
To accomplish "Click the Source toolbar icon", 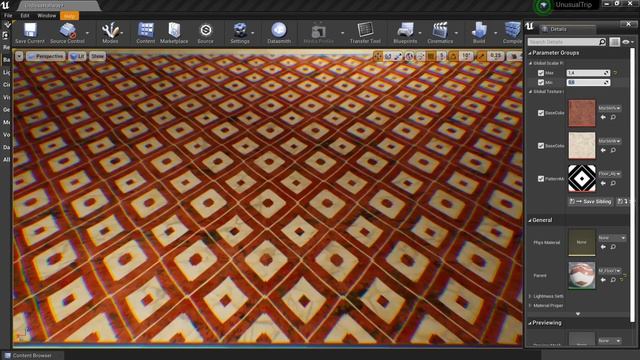I will pos(205,33).
